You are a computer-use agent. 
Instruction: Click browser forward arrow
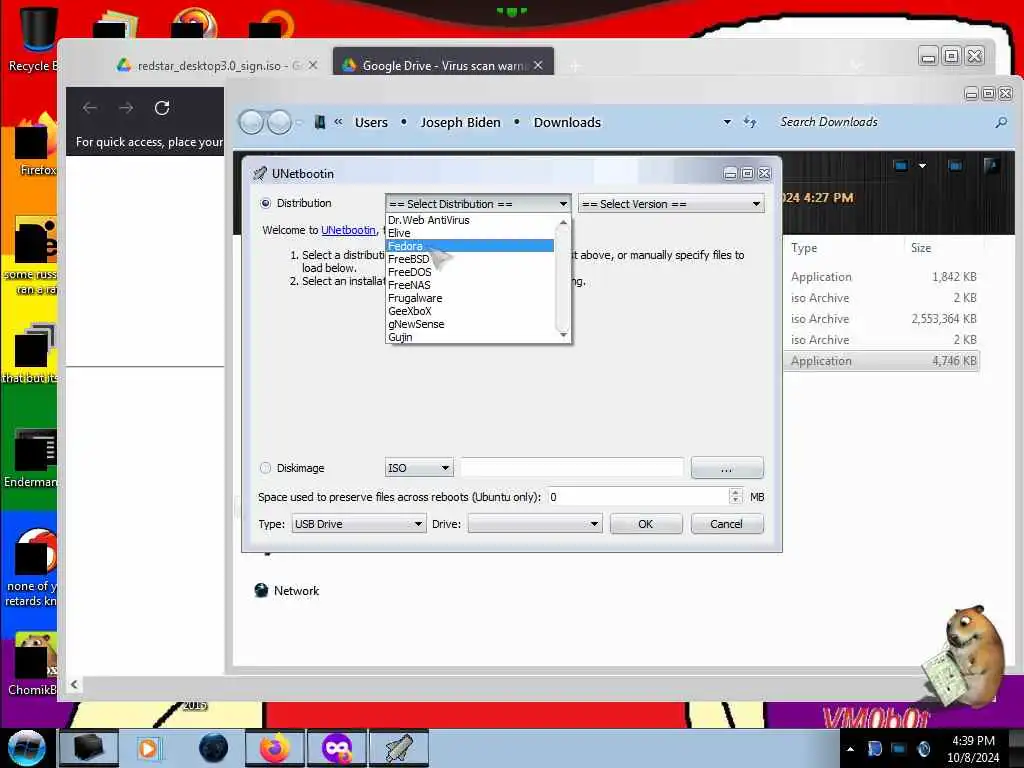(126, 108)
